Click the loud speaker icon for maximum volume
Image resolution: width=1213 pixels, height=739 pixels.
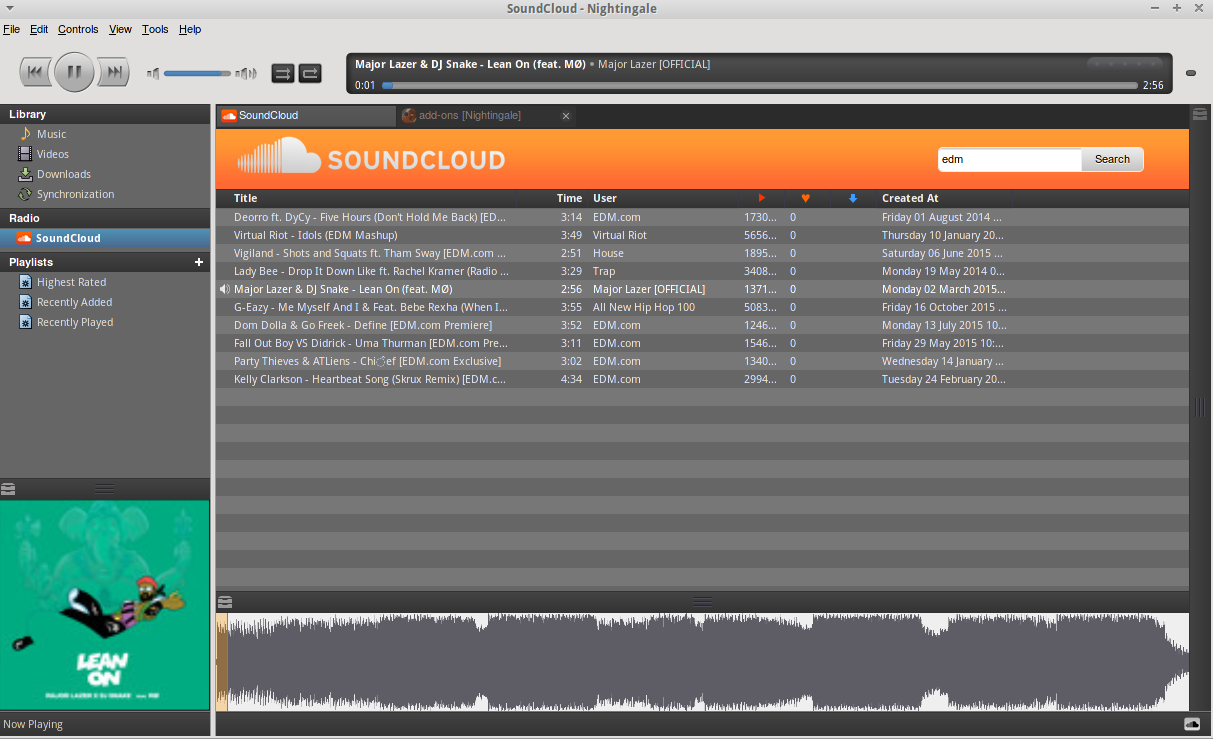point(246,73)
